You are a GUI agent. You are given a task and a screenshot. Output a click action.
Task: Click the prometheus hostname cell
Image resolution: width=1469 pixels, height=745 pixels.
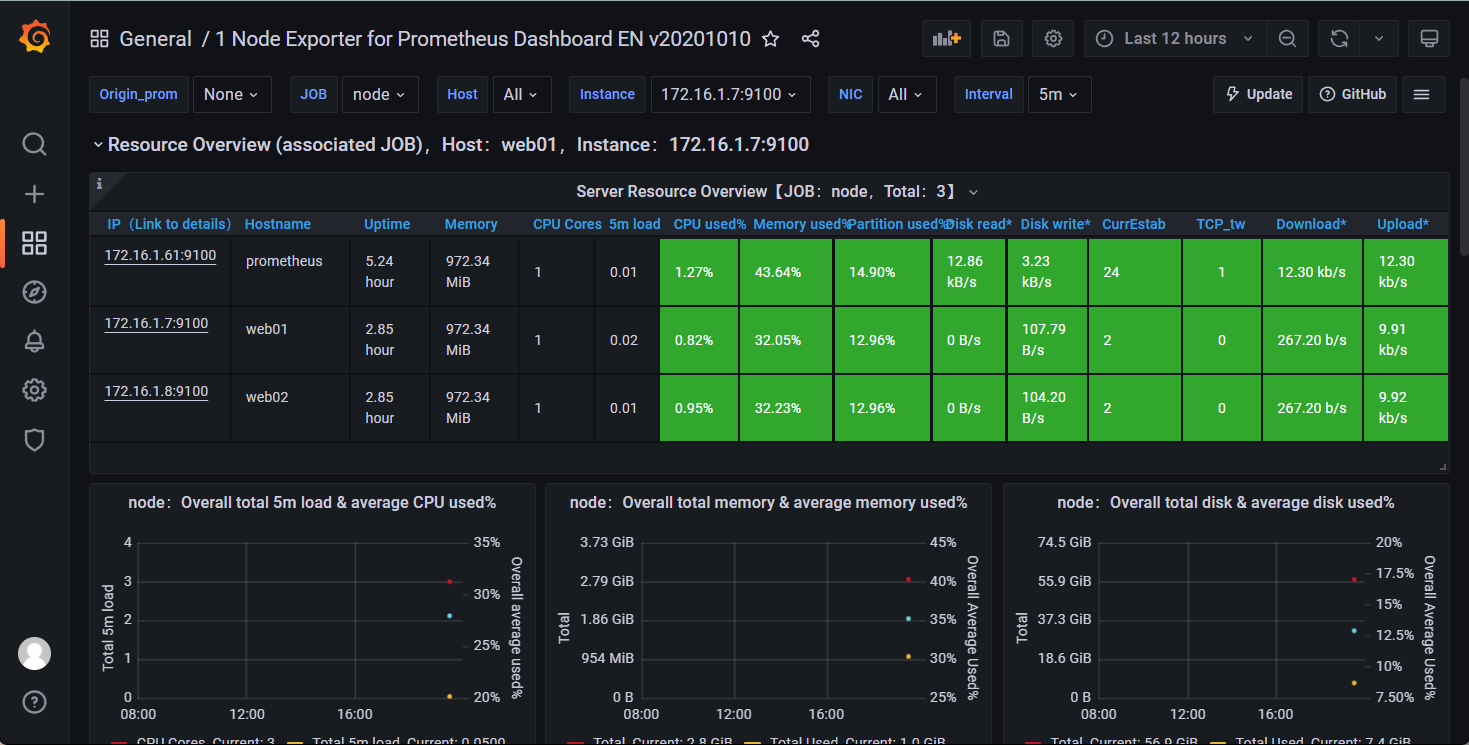pos(290,271)
